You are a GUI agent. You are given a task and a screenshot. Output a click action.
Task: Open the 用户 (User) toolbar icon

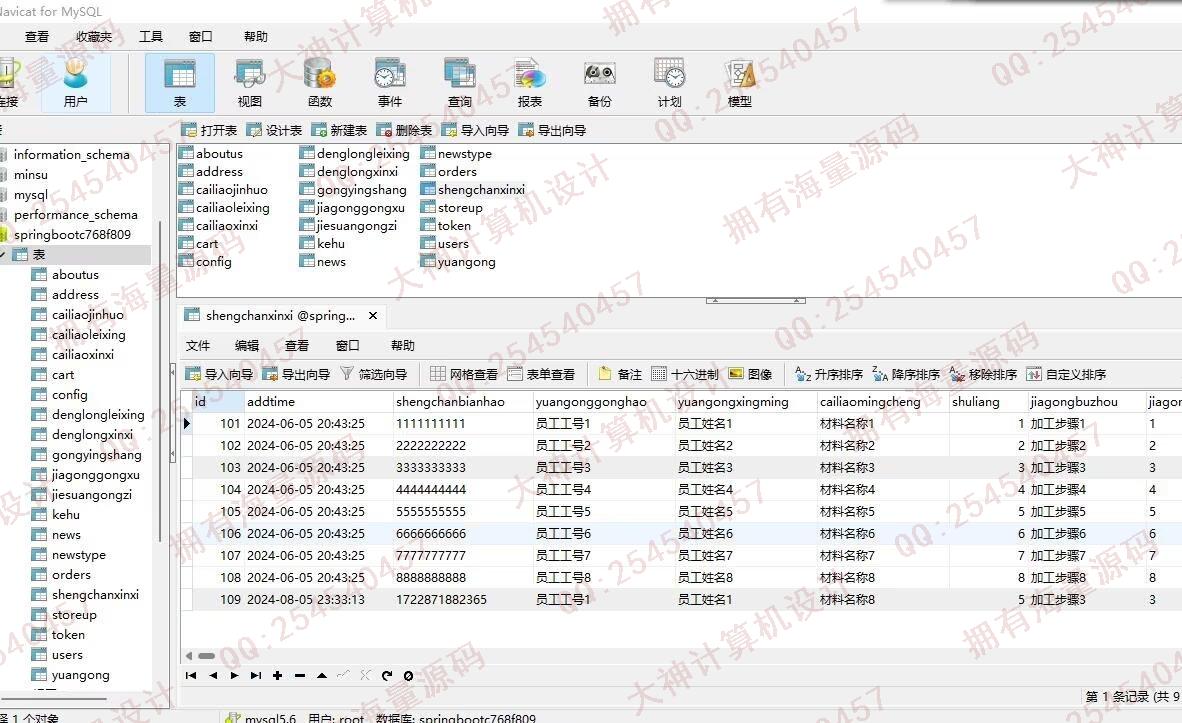point(75,82)
